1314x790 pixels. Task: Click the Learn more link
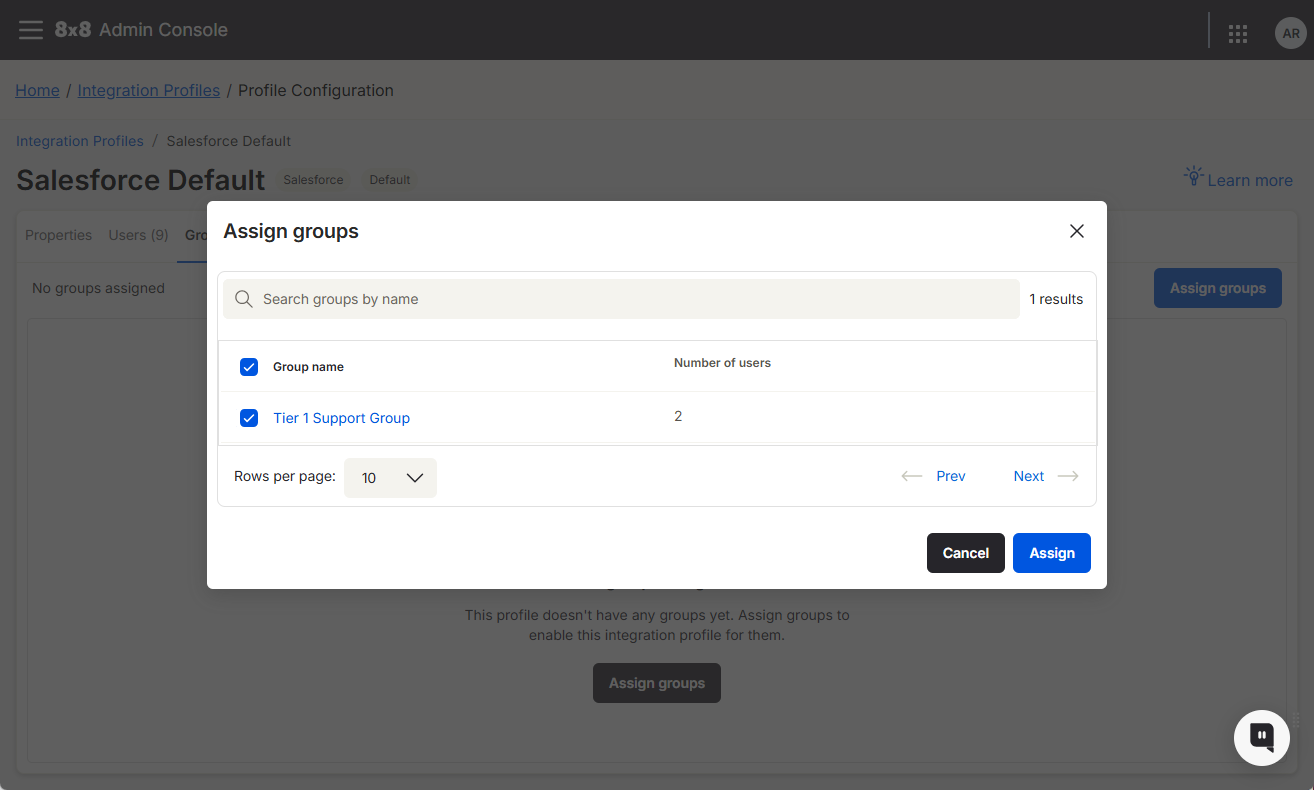(x=1250, y=180)
